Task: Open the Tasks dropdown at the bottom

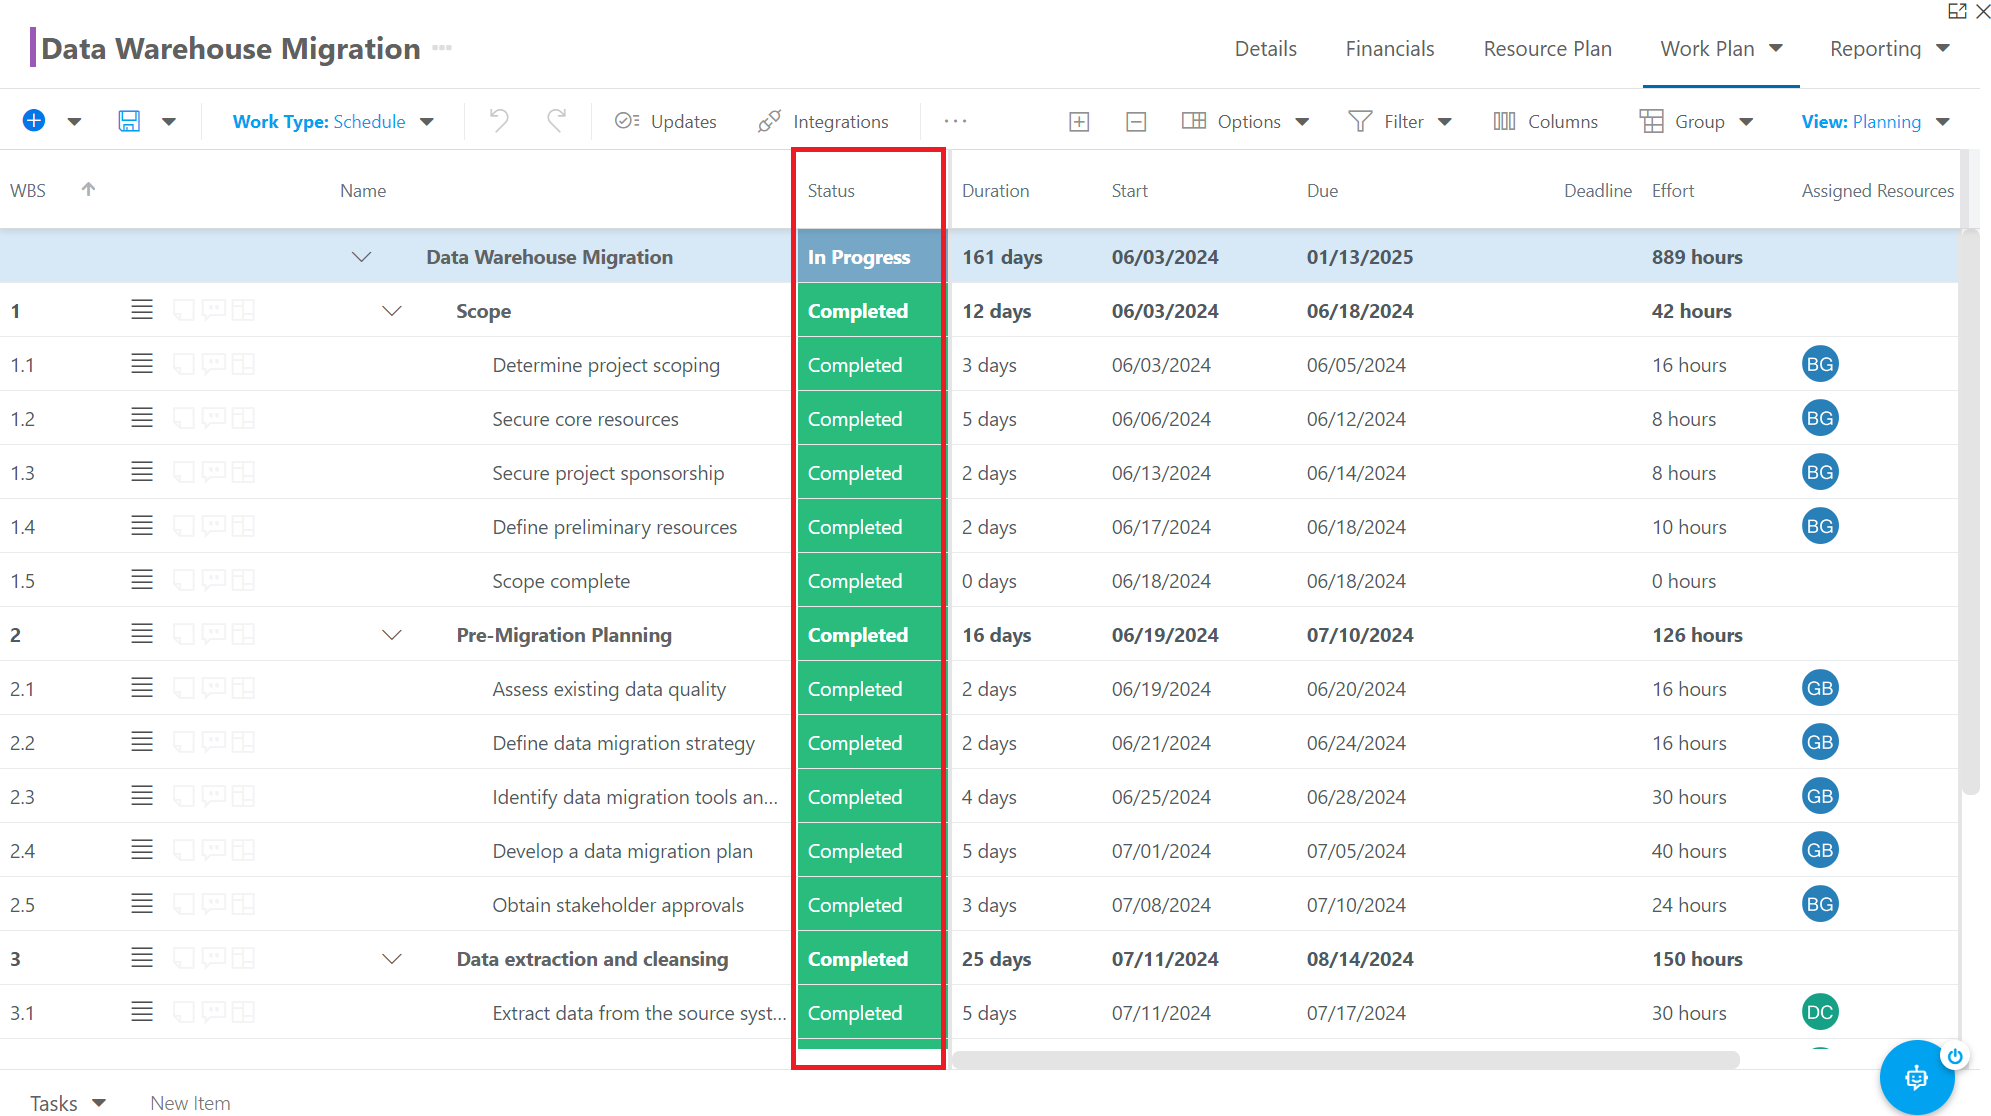Action: [x=68, y=1103]
